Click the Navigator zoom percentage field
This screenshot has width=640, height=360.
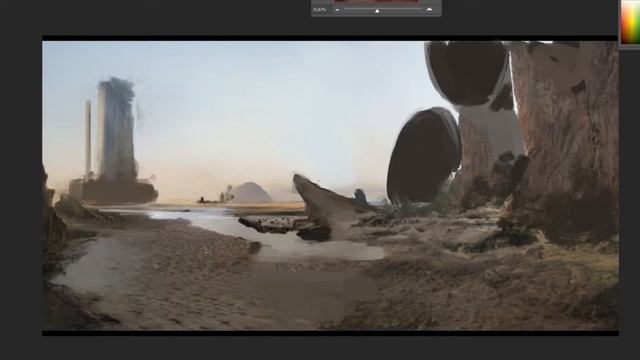coord(320,10)
